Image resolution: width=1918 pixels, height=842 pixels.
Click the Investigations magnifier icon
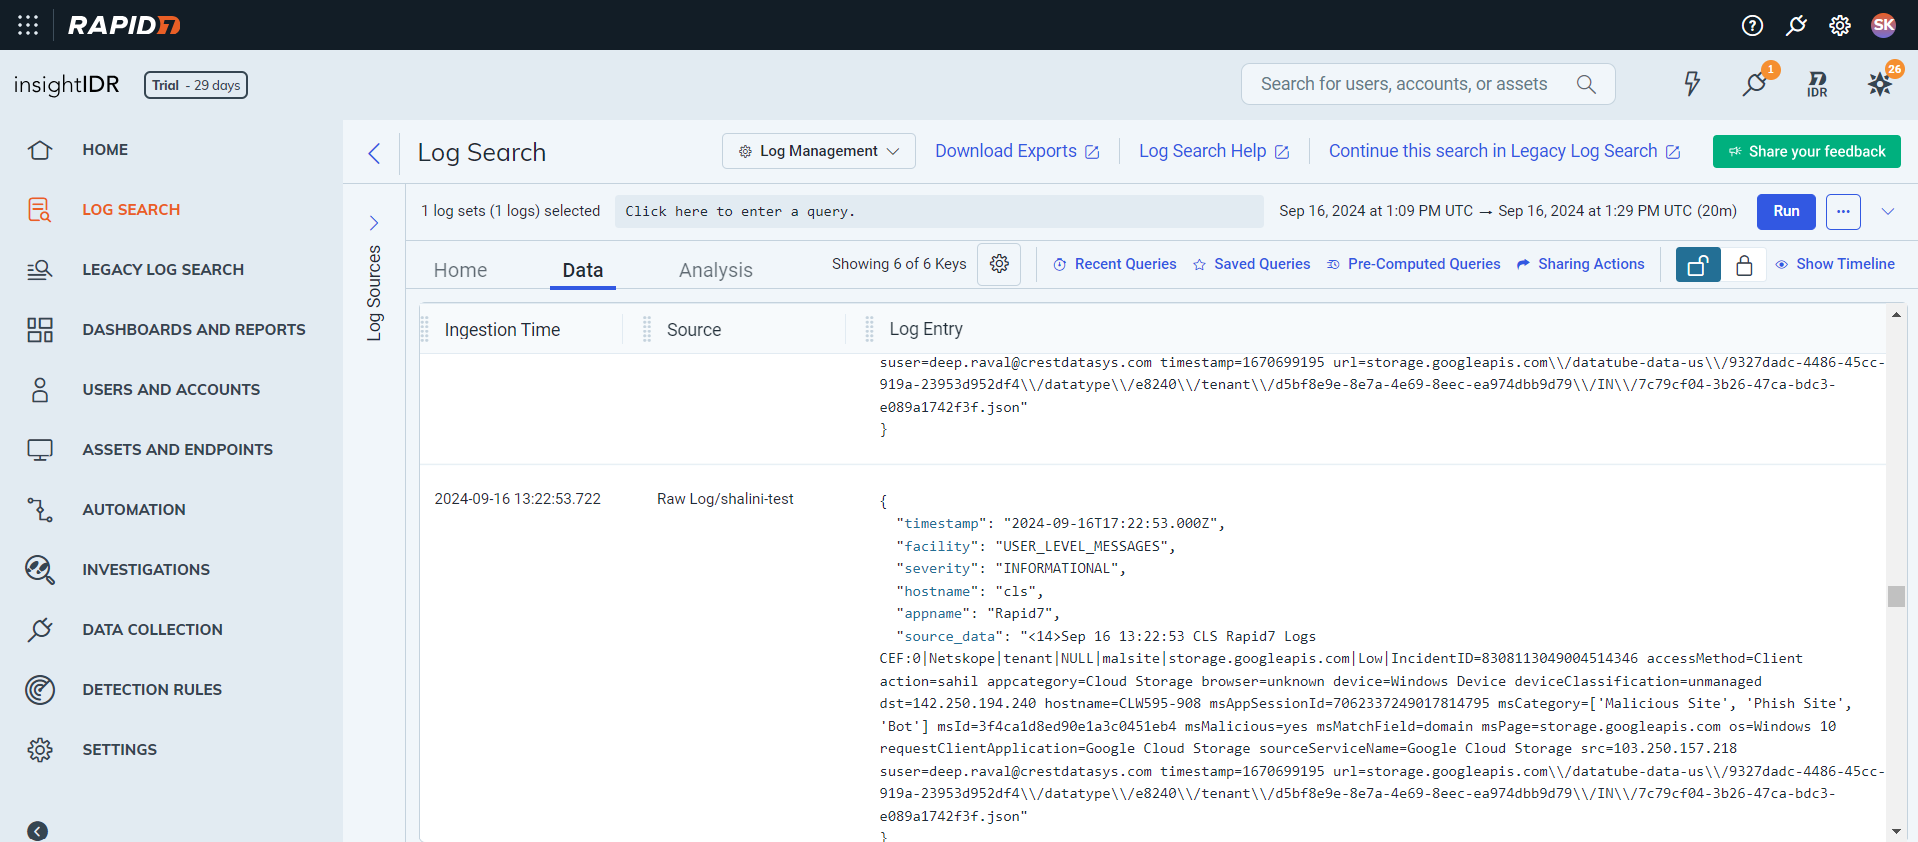point(40,570)
